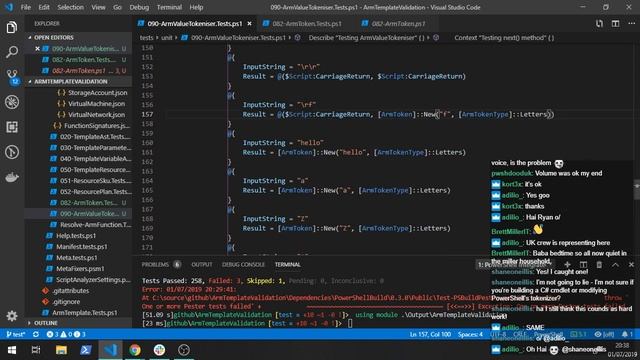640x360 pixels.
Task: Open the Search view in activity bar
Action: [12, 52]
